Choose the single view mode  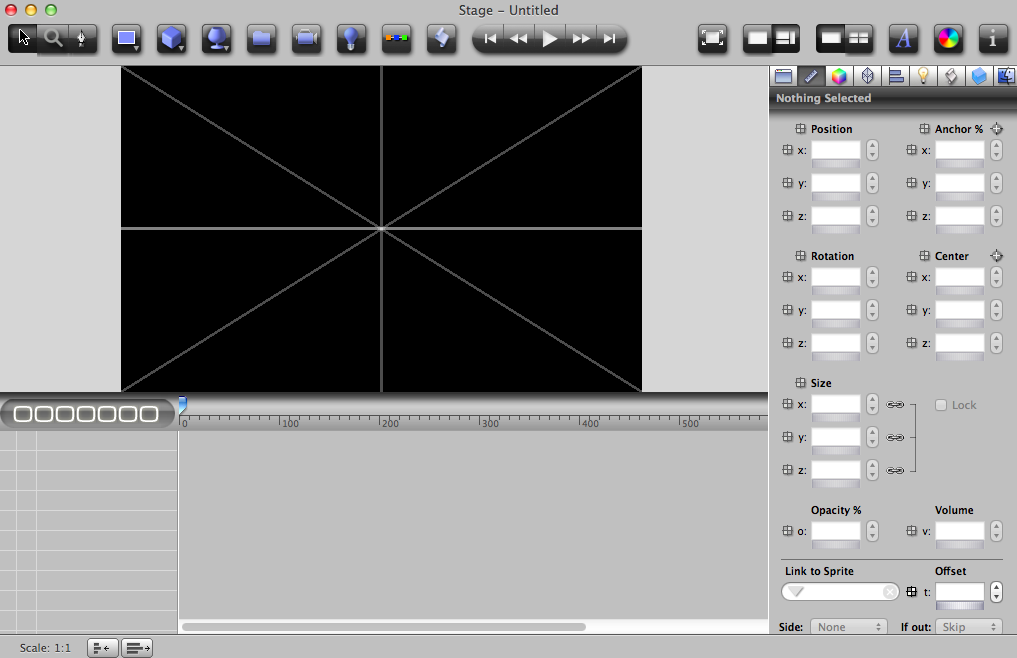[x=830, y=38]
